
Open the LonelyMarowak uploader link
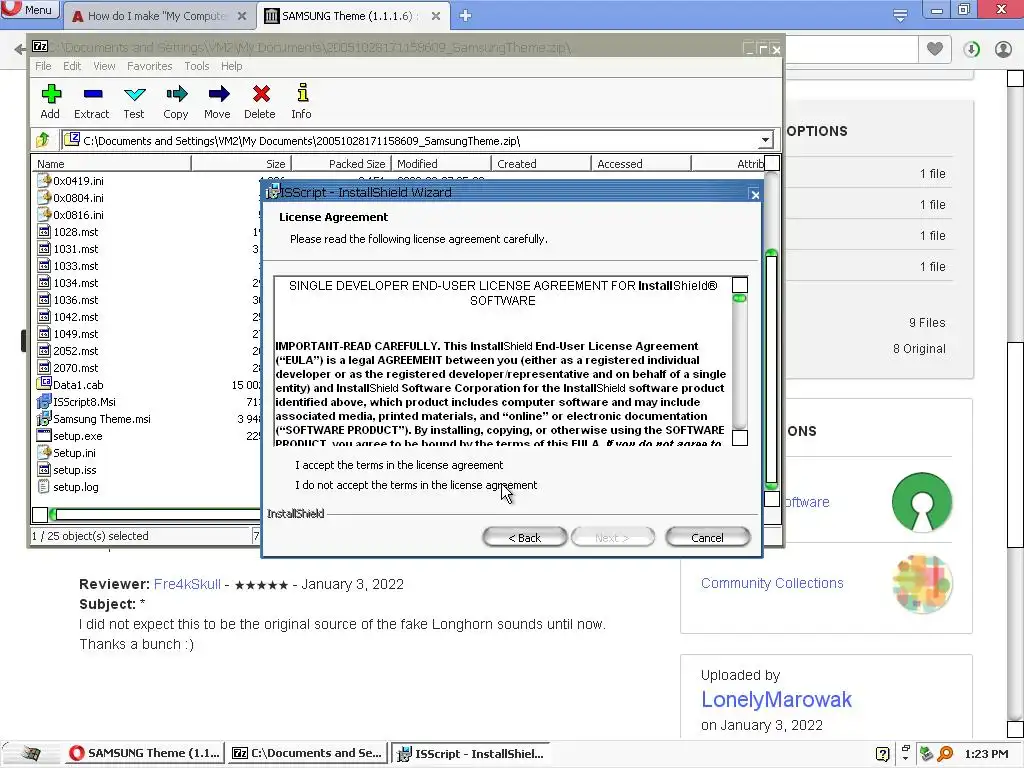pos(776,699)
